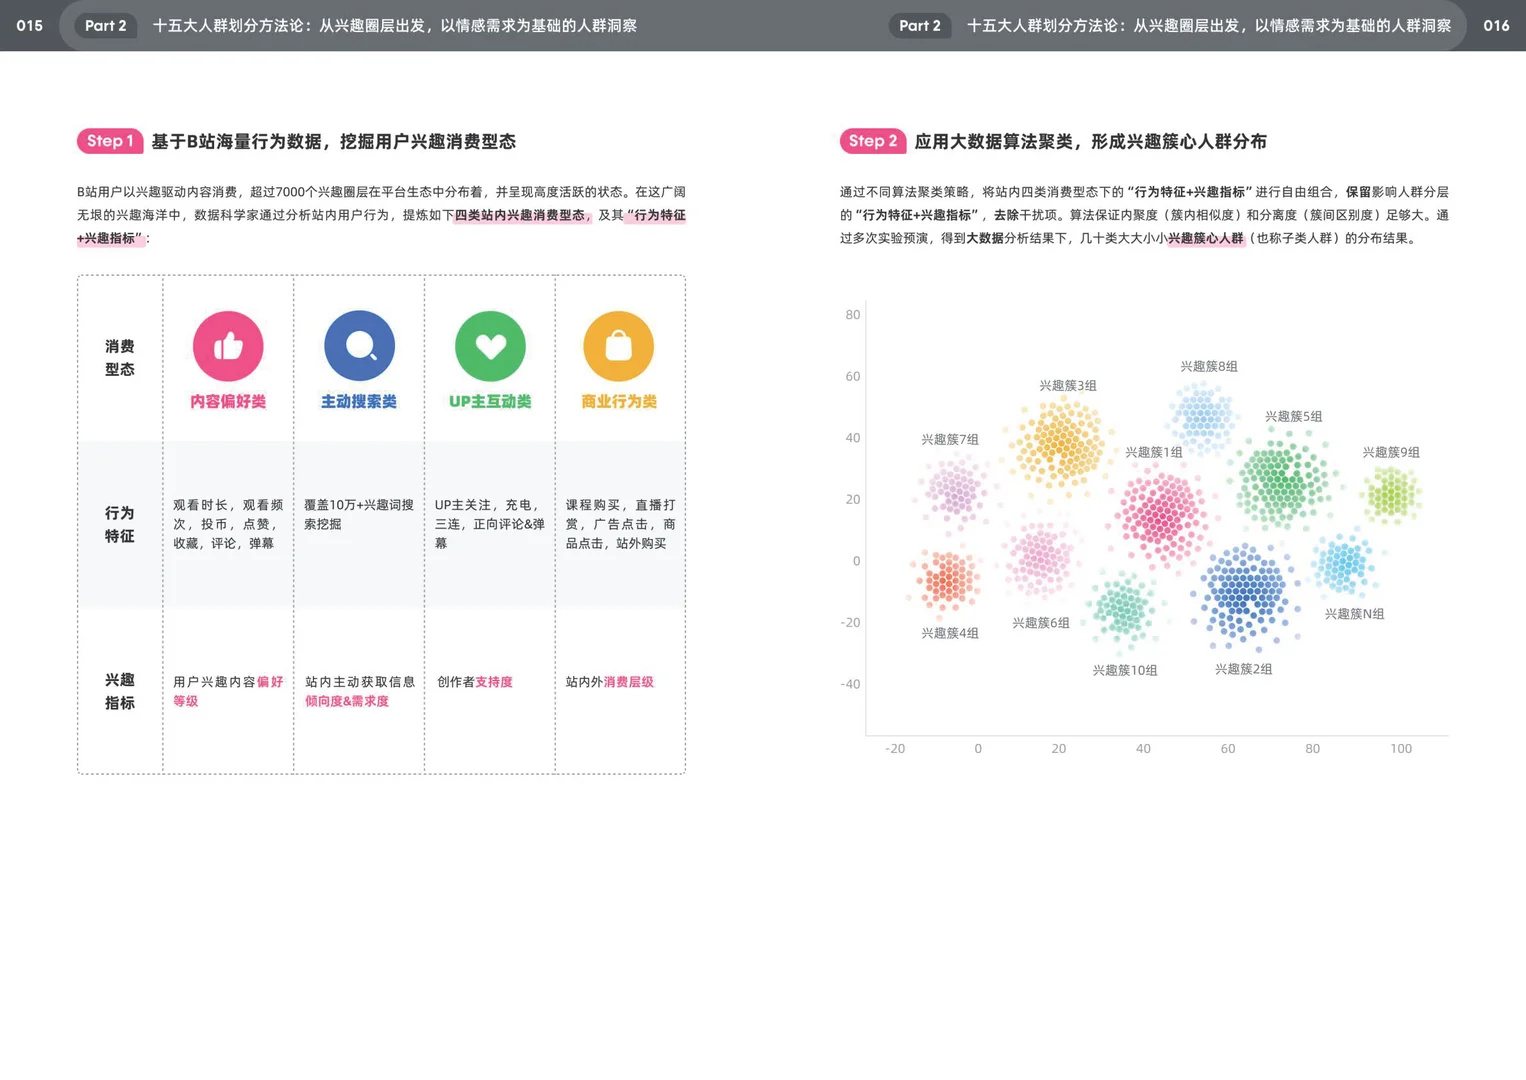Click the pink Step 2 badge

pyautogui.click(x=872, y=141)
